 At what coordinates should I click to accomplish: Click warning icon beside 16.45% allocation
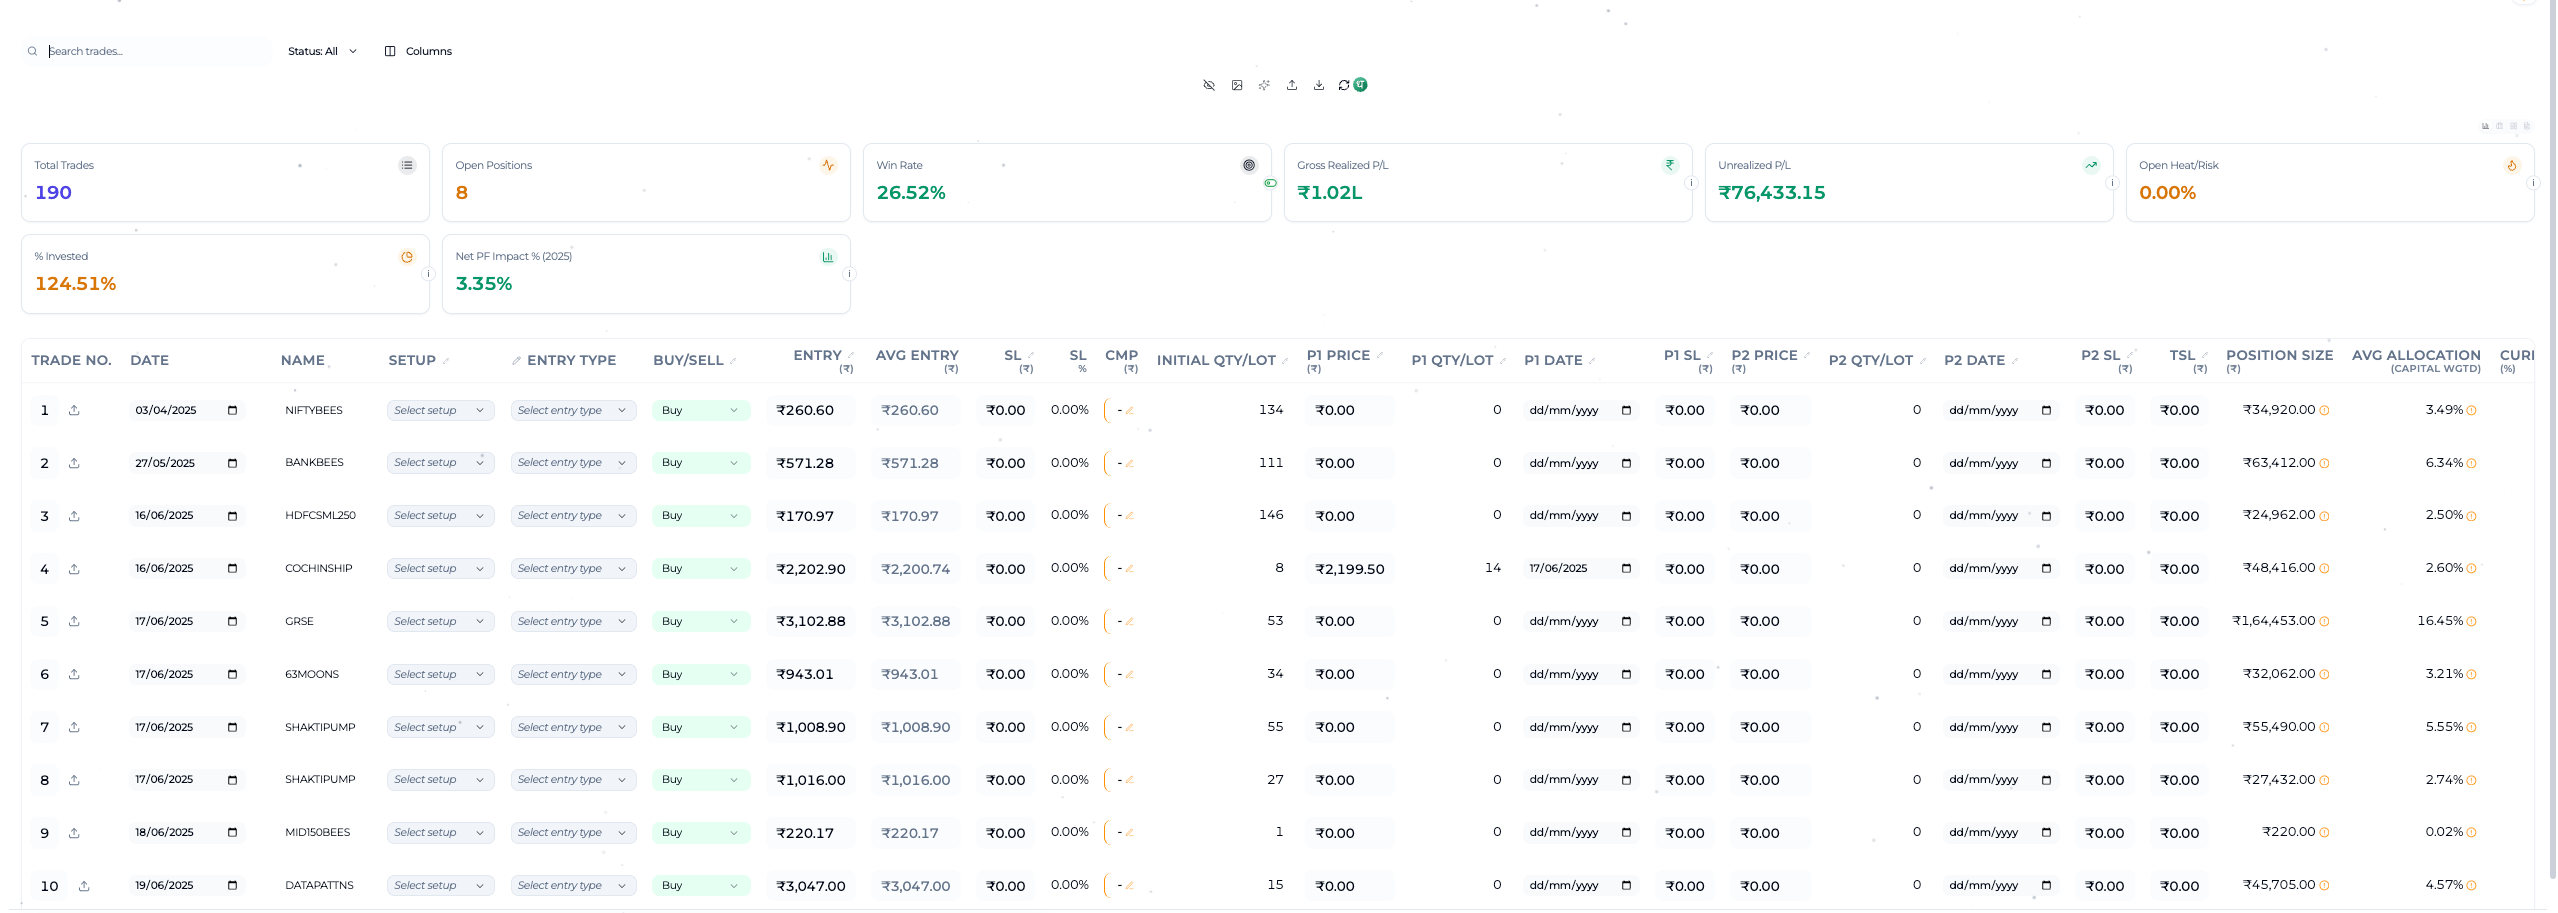(2471, 622)
